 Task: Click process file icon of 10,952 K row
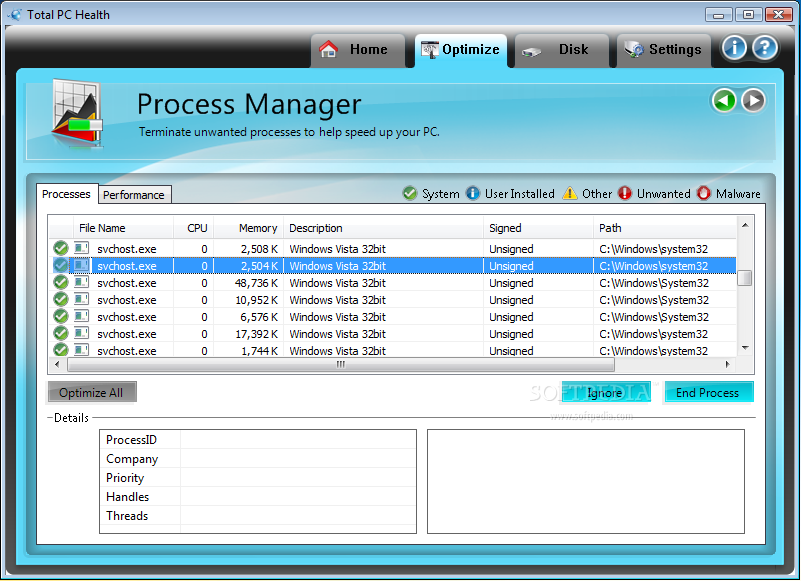(x=81, y=299)
